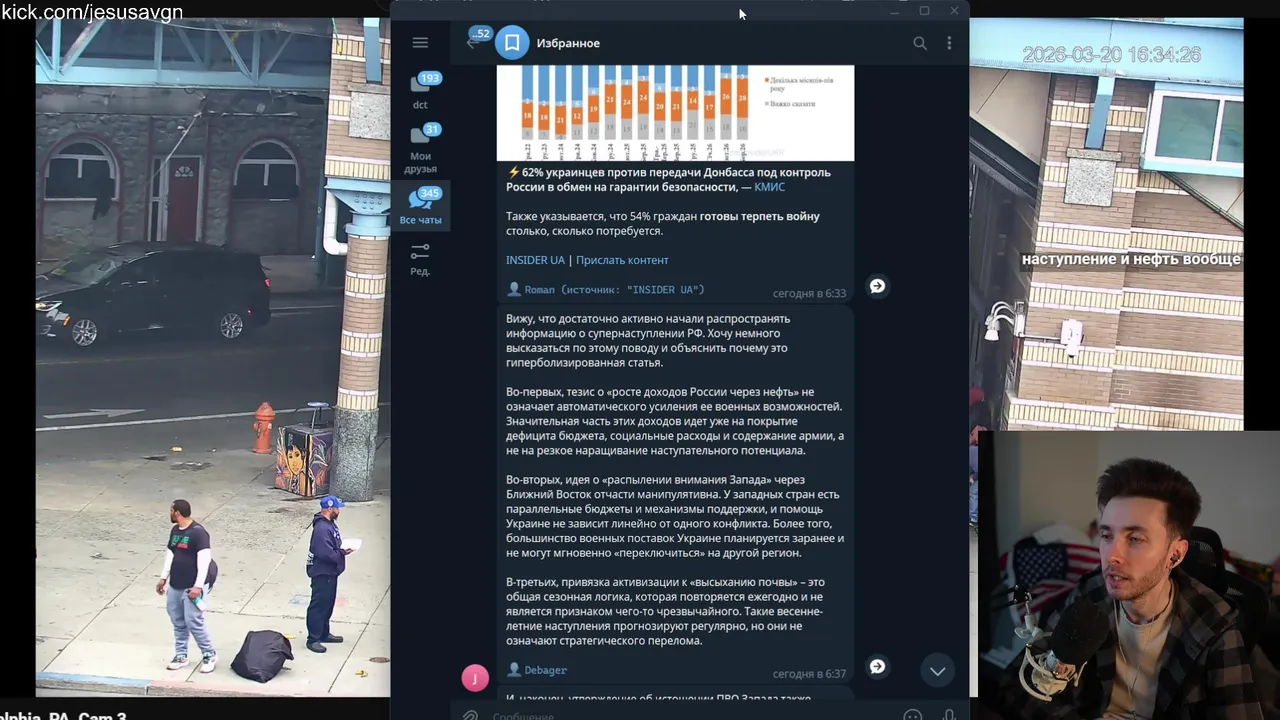Image resolution: width=1280 pixels, height=720 pixels.
Task: Click the microphone voice message icon
Action: [x=949, y=715]
